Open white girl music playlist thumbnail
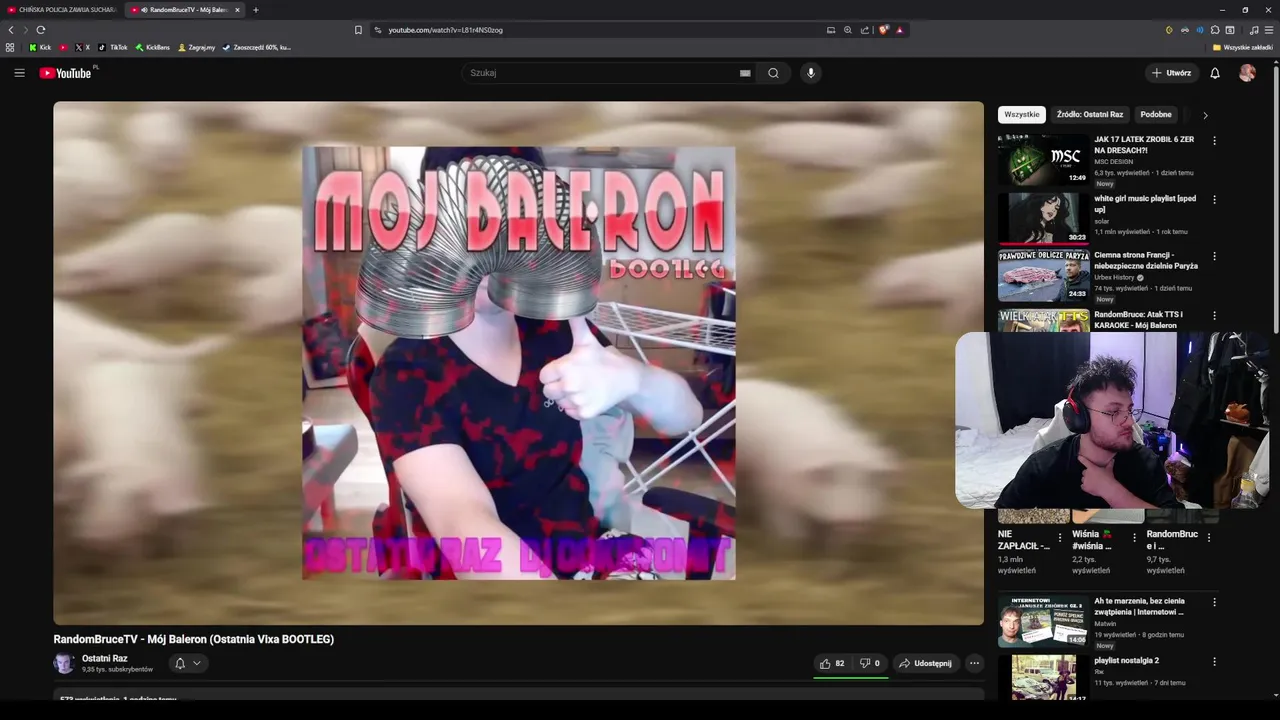The height and width of the screenshot is (720, 1280). click(x=1043, y=219)
